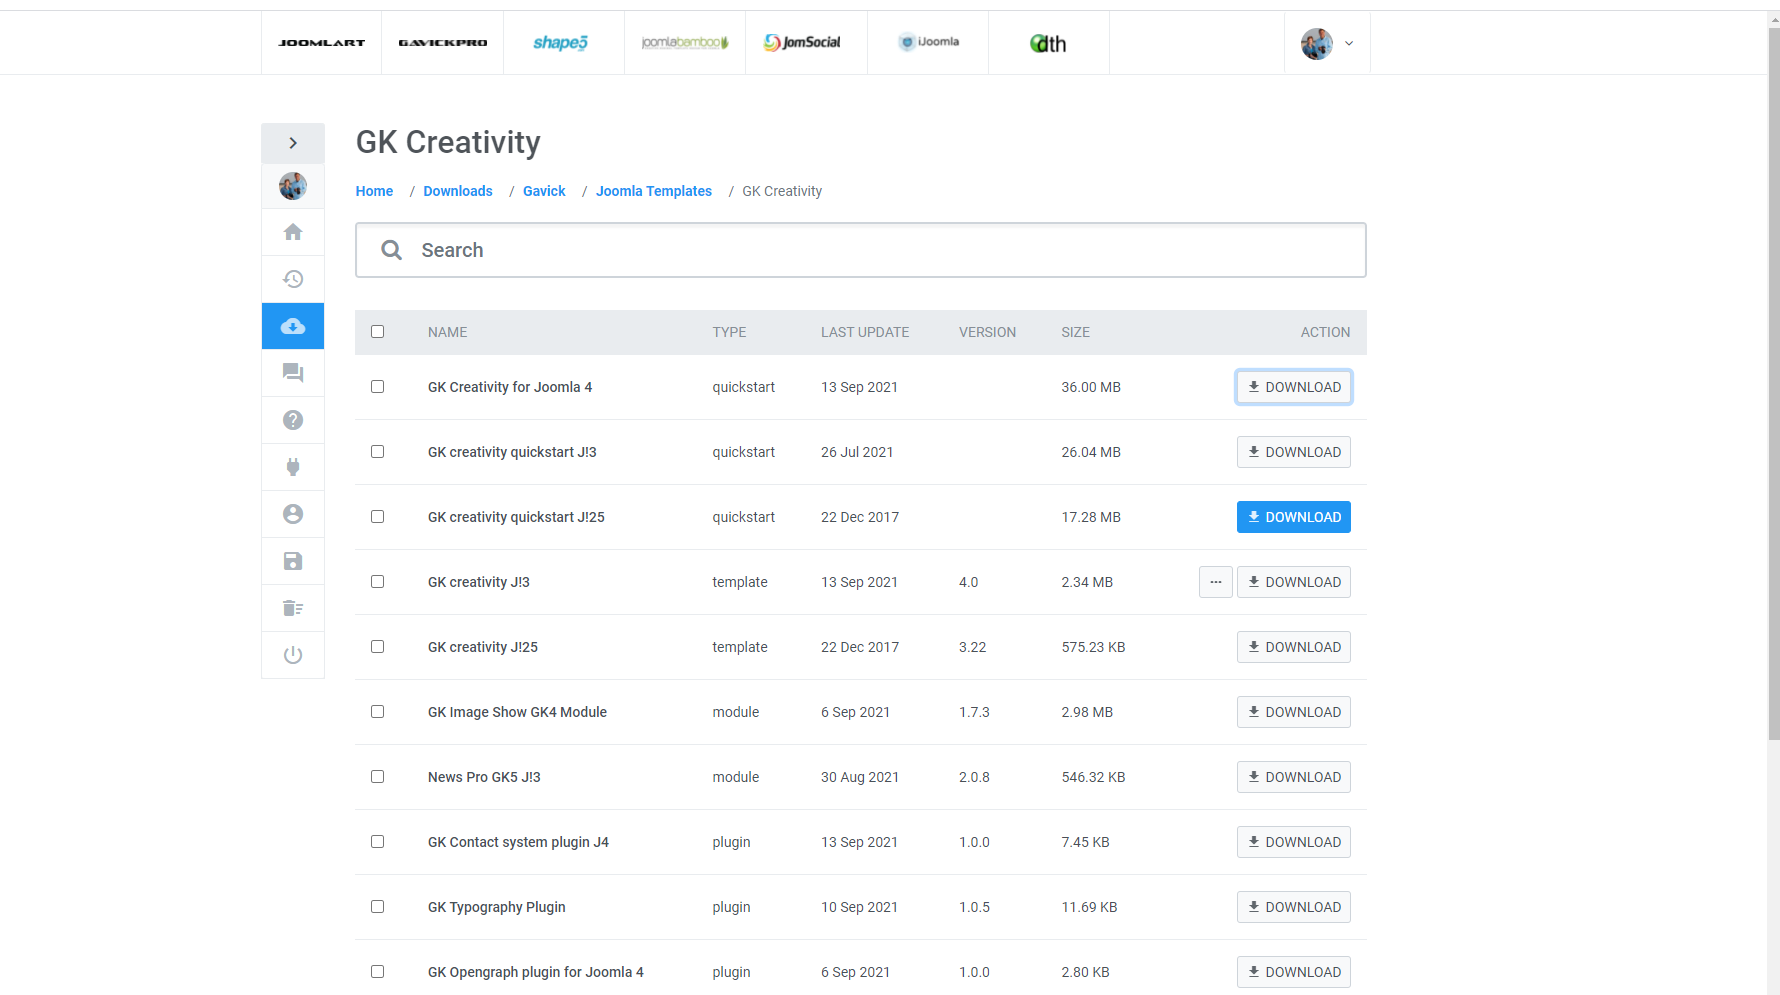Image resolution: width=1780 pixels, height=995 pixels.
Task: Go to the sidebar home icon
Action: point(293,232)
